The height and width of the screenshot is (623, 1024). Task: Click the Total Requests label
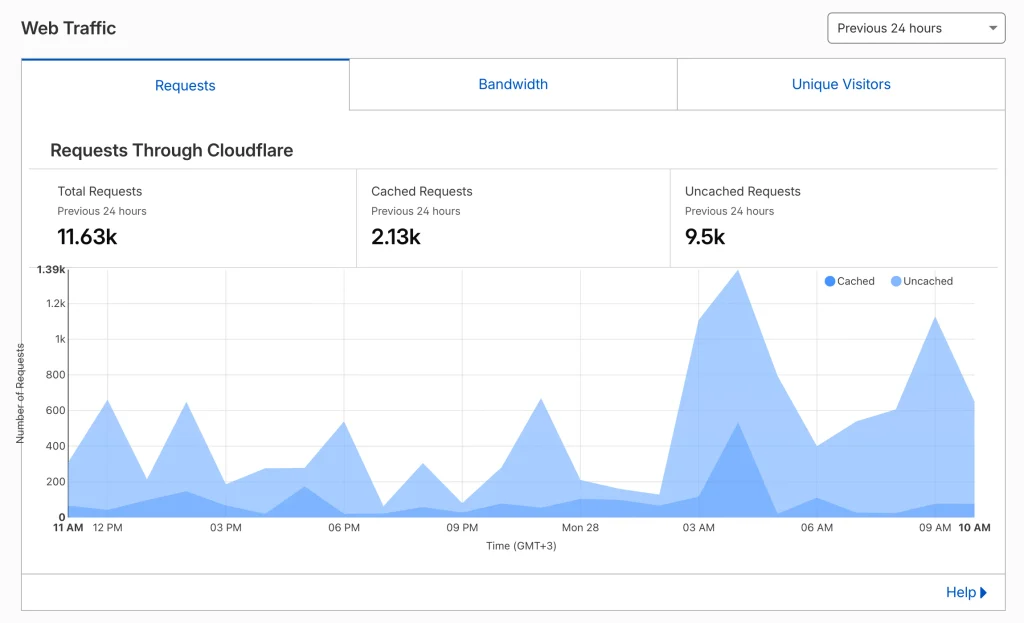coord(100,191)
